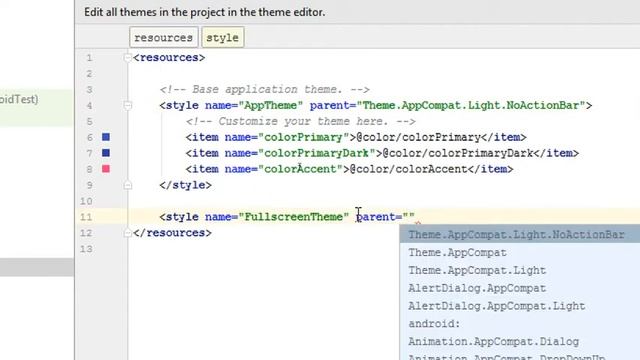Click the opening <resources> tag

click(169, 58)
